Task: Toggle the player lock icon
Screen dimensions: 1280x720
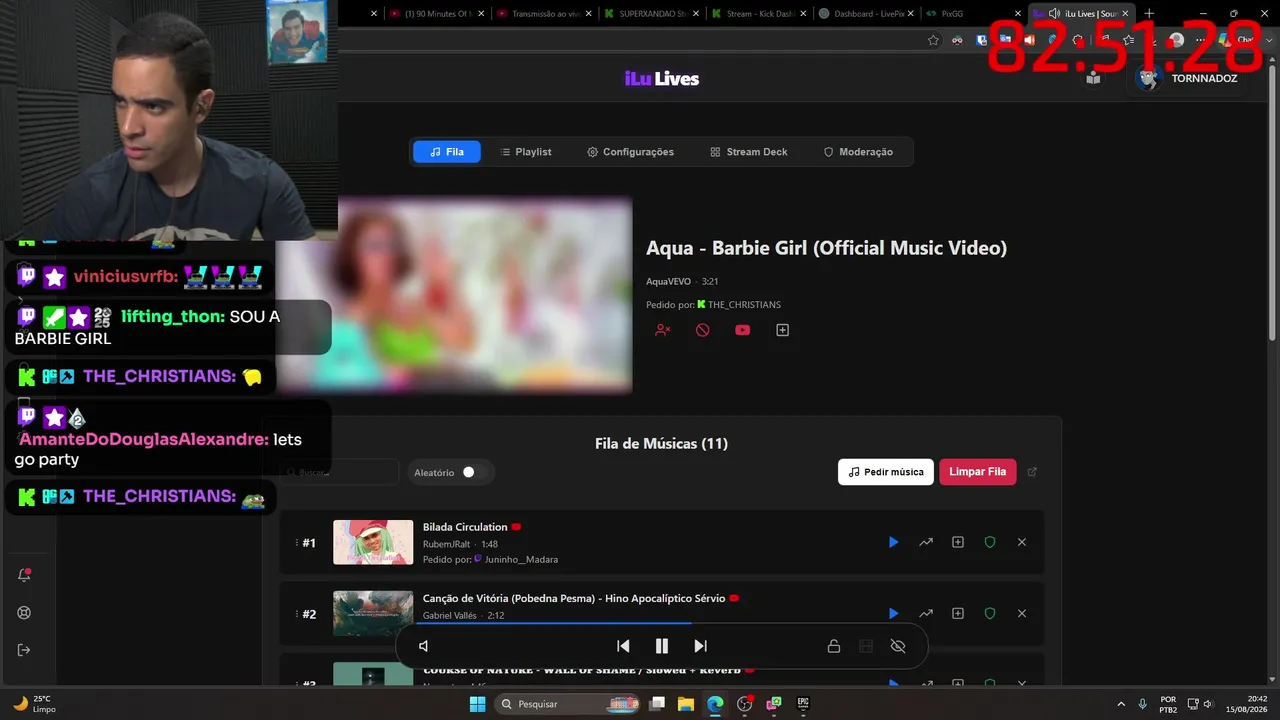Action: pyautogui.click(x=834, y=646)
